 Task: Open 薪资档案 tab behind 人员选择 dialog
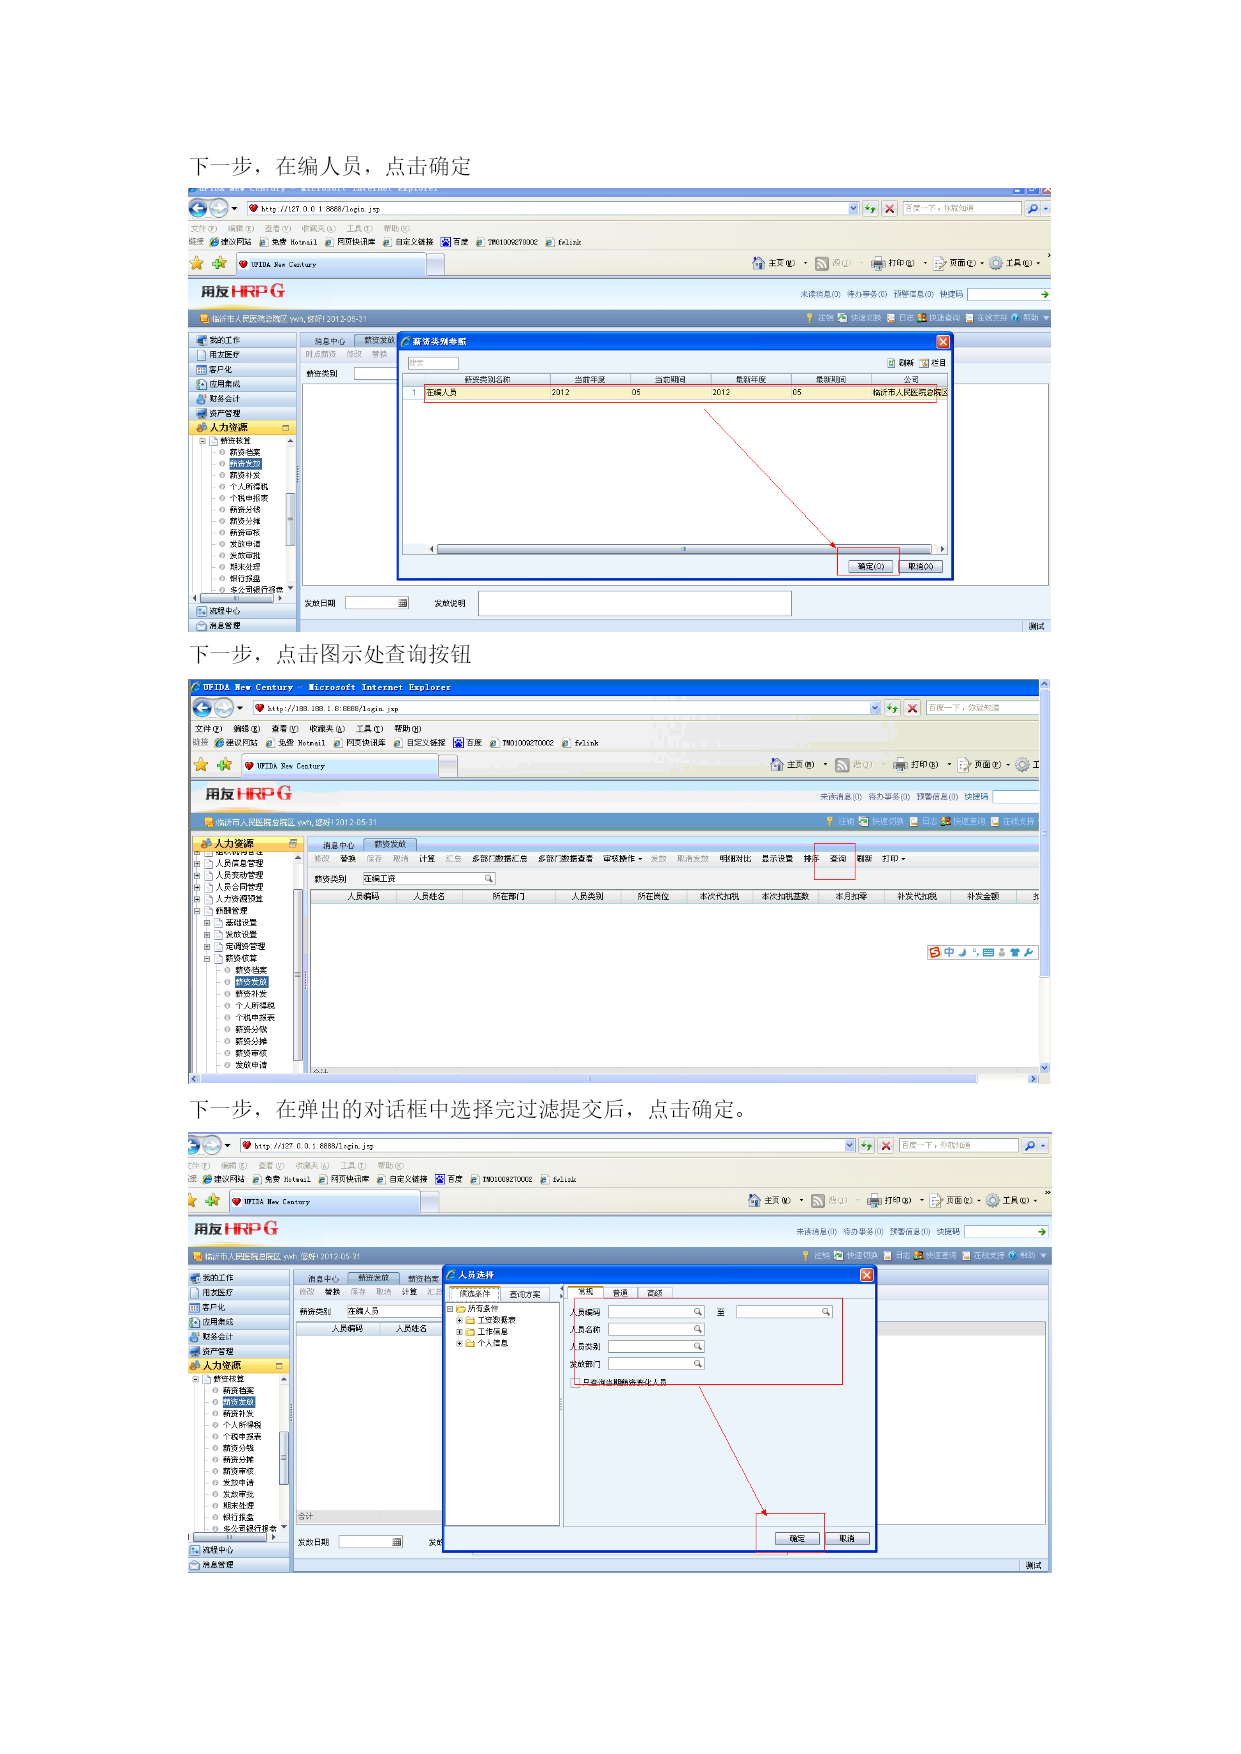click(423, 1278)
